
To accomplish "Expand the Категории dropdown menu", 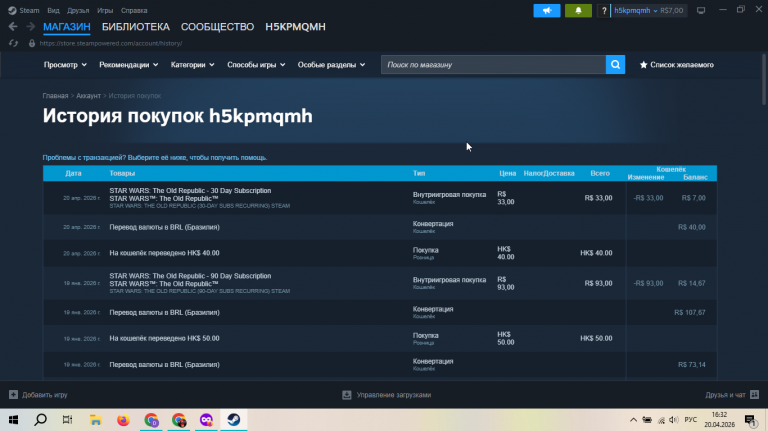I will (192, 65).
